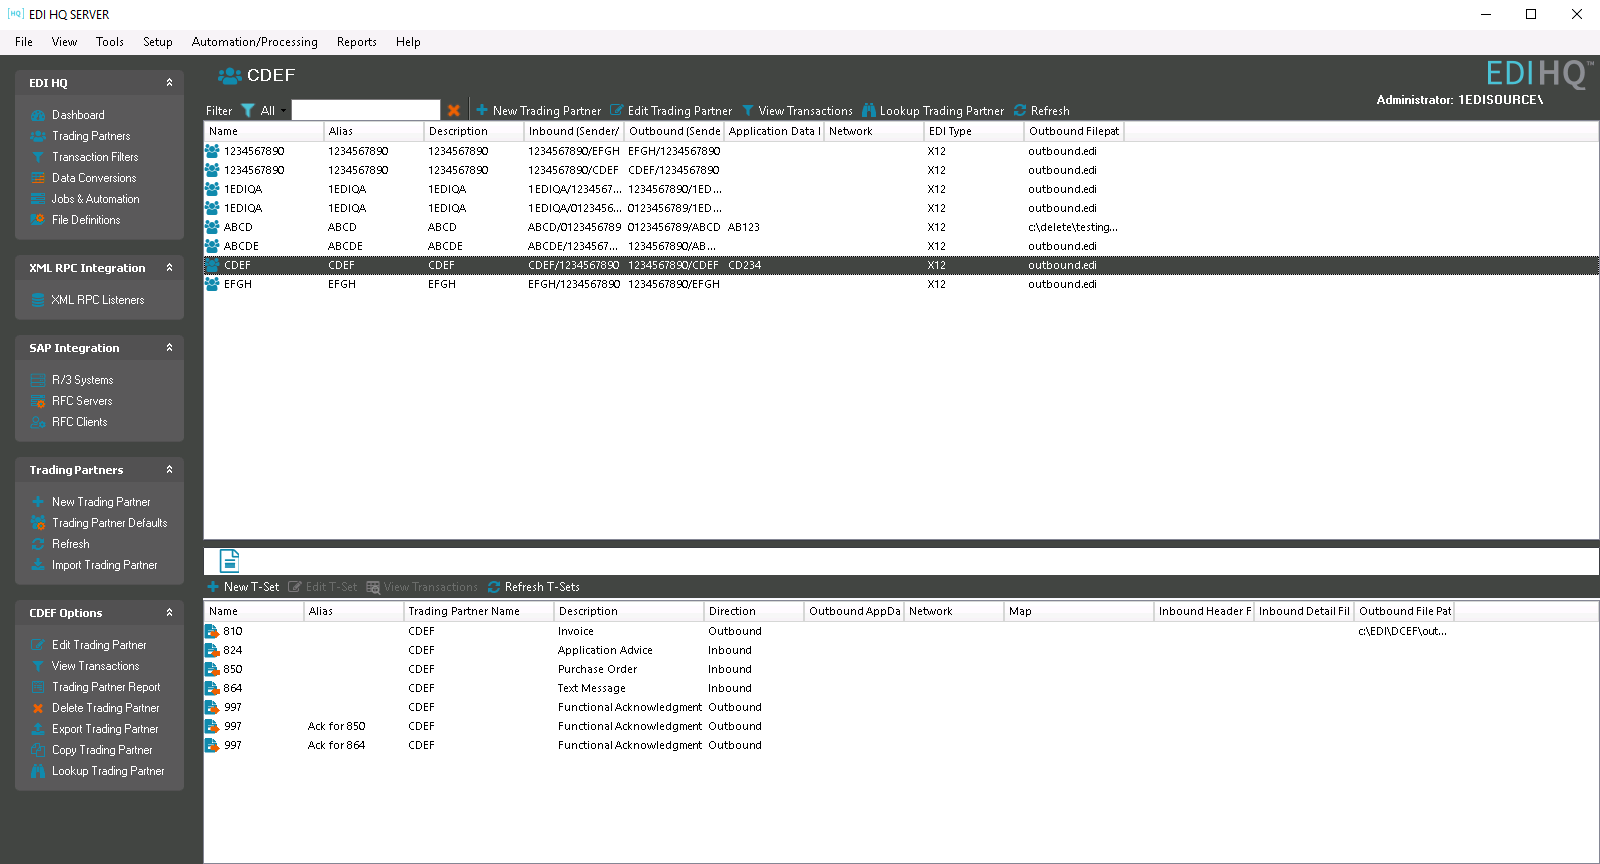Click the c:\delete\testing... outbound path cell

click(1073, 227)
